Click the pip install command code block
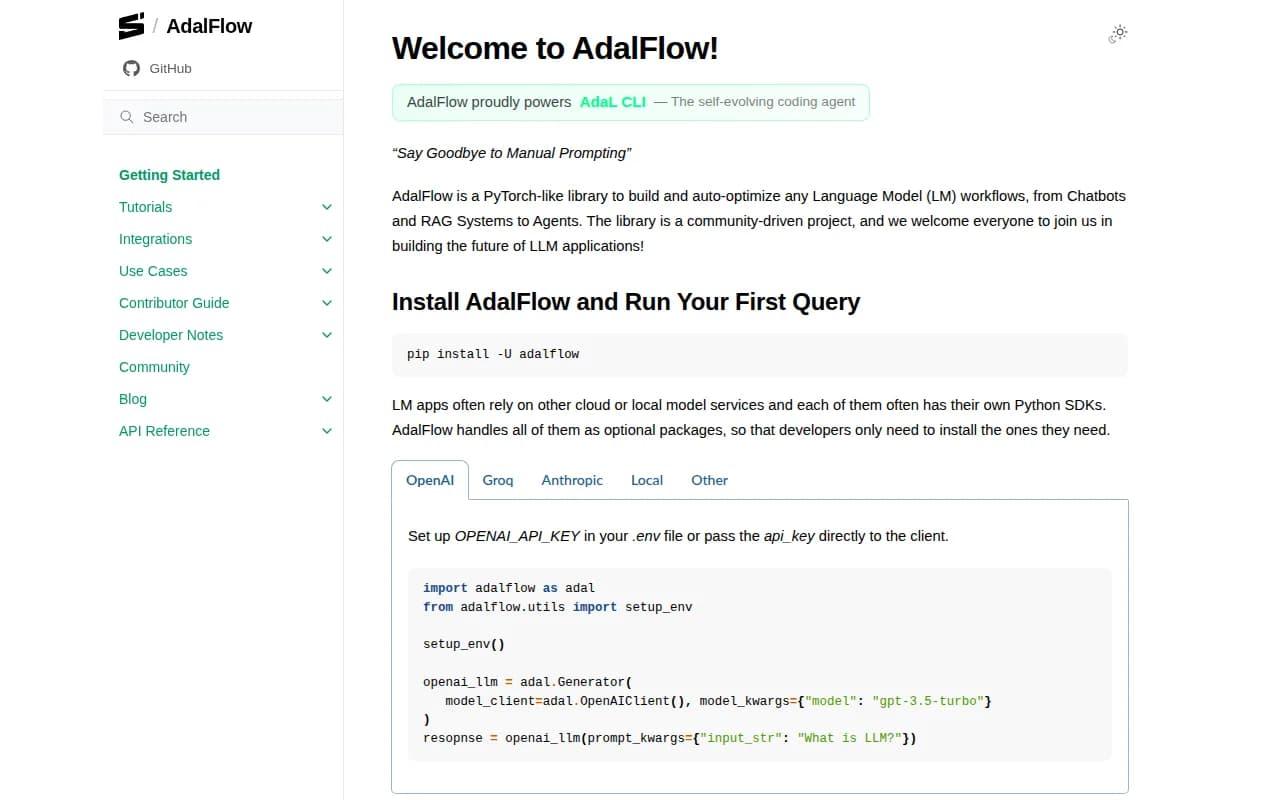 pyautogui.click(x=760, y=354)
